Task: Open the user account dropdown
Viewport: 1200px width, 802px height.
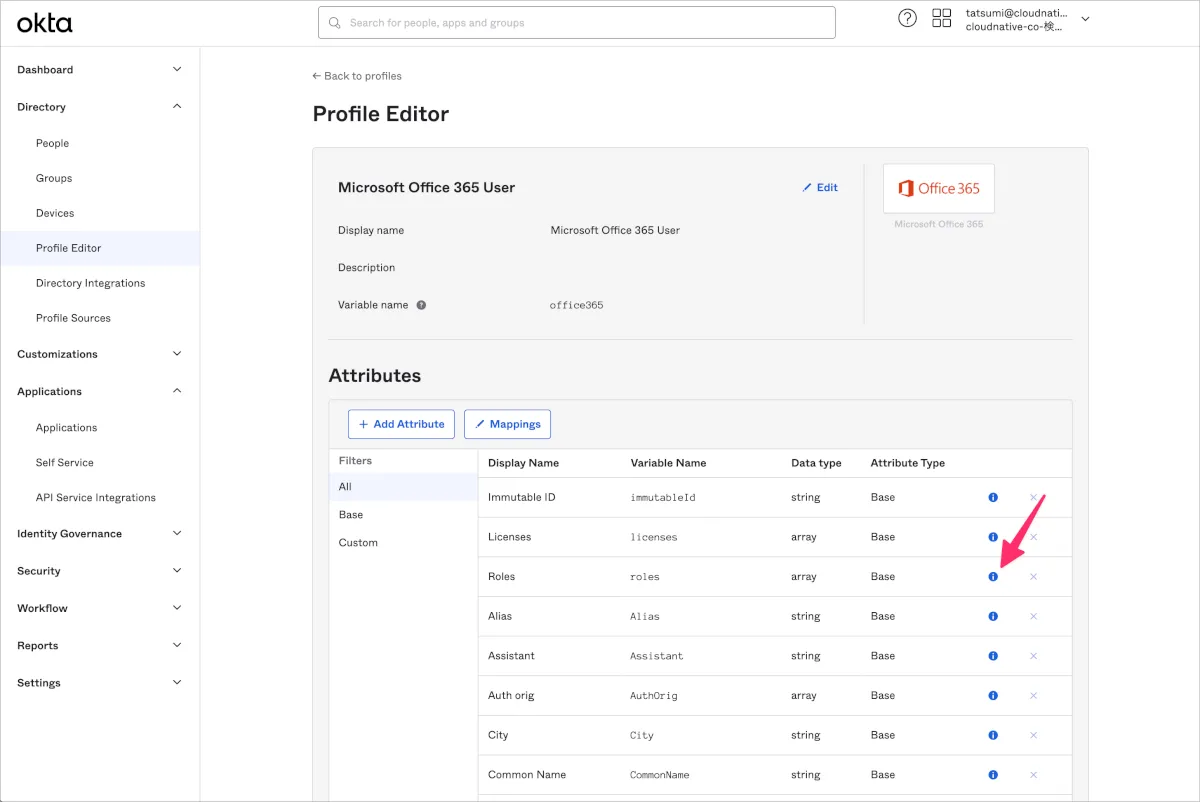Action: click(x=1085, y=19)
